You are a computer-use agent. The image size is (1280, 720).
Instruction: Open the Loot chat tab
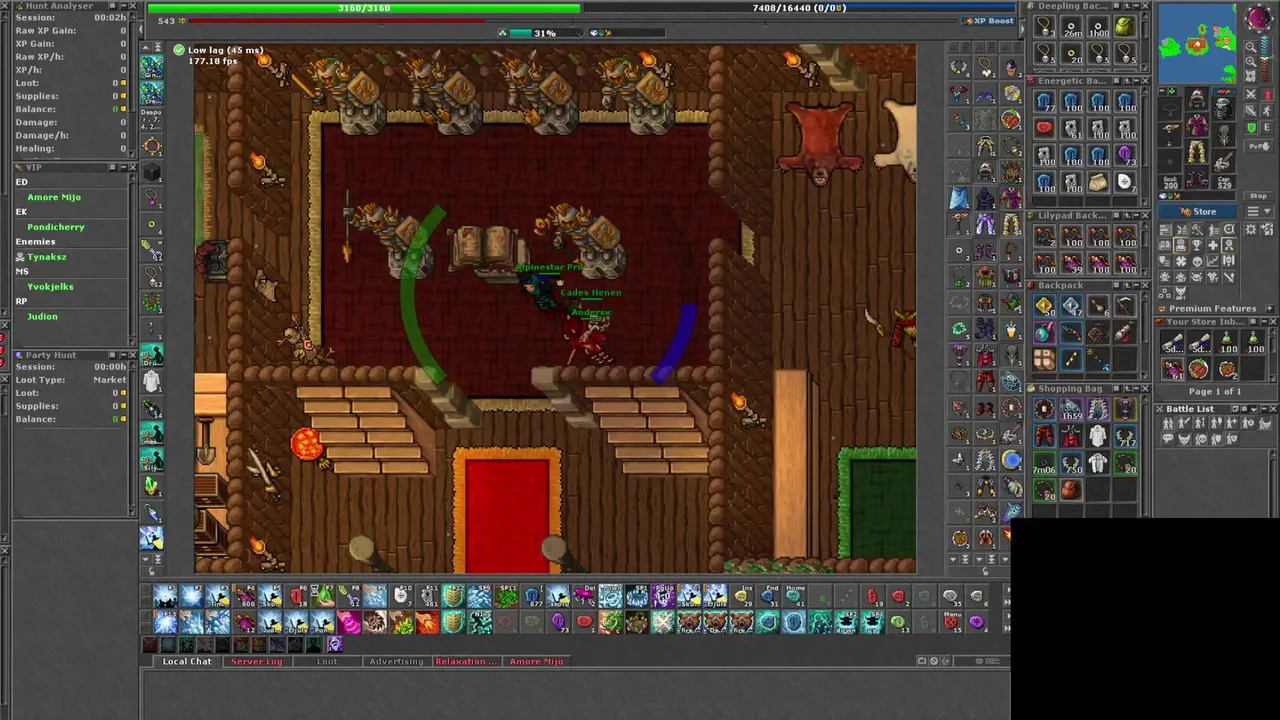click(327, 661)
